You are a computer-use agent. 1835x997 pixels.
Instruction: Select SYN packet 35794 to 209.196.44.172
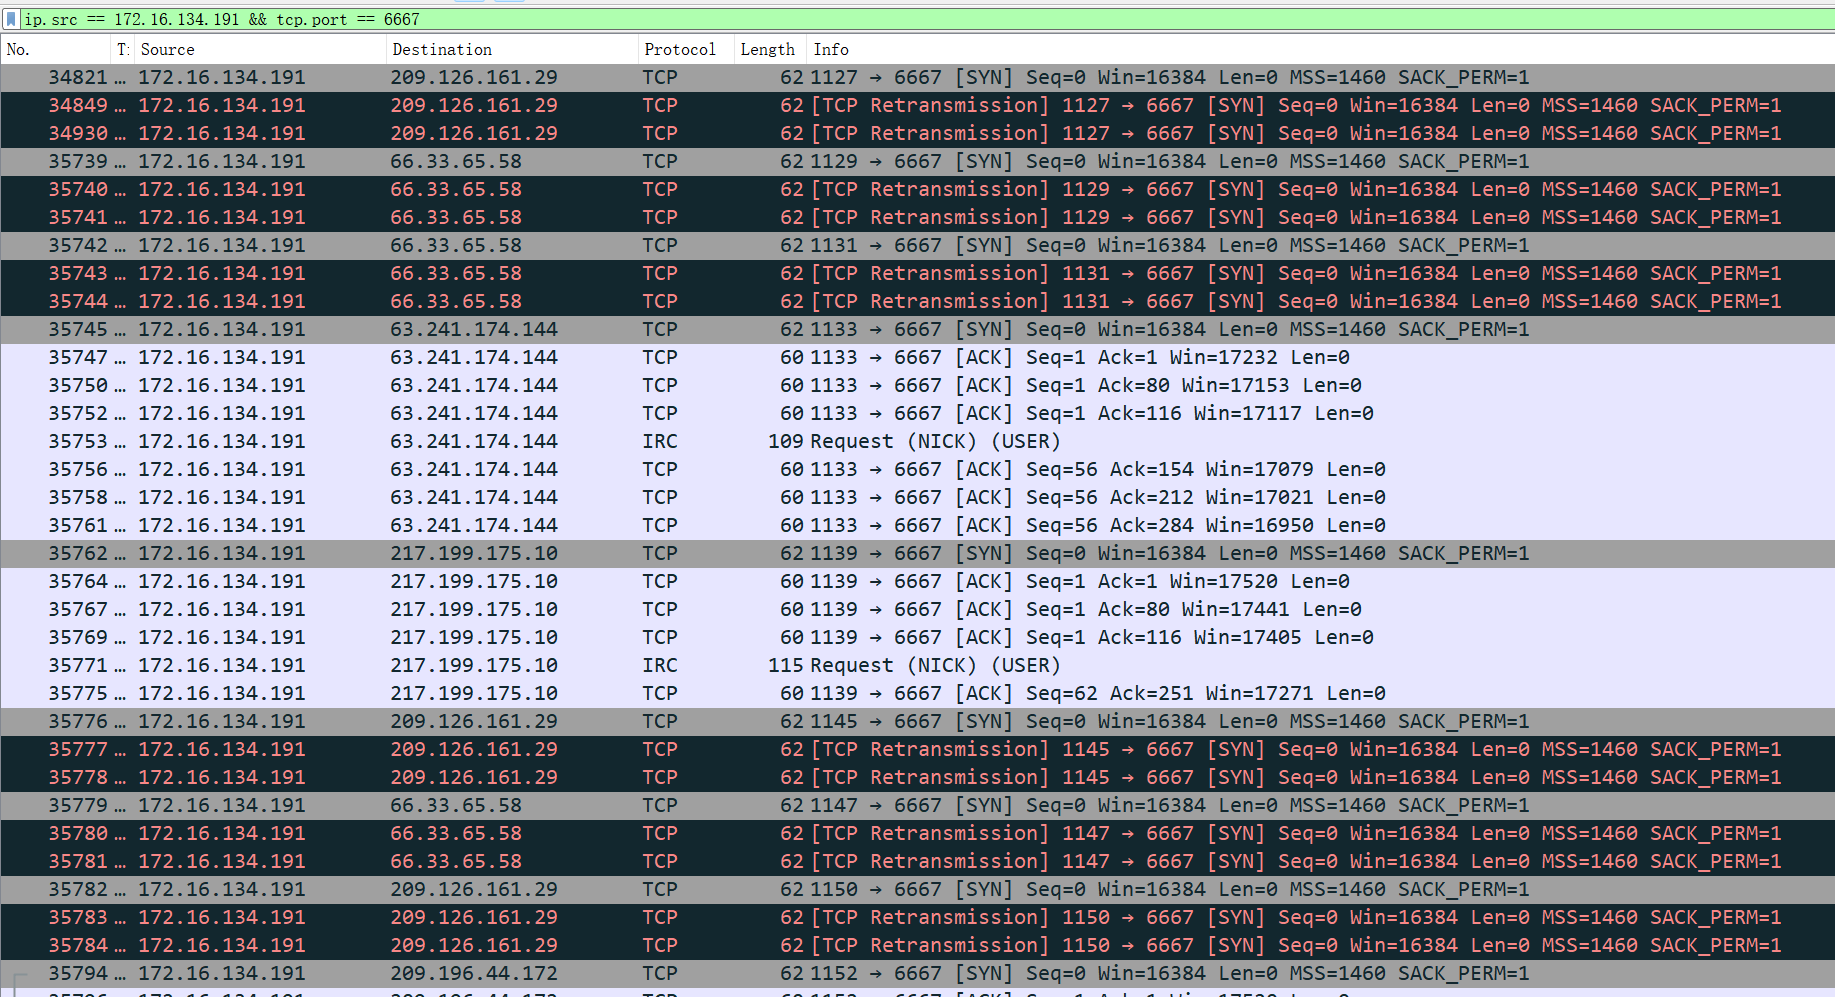(917, 973)
